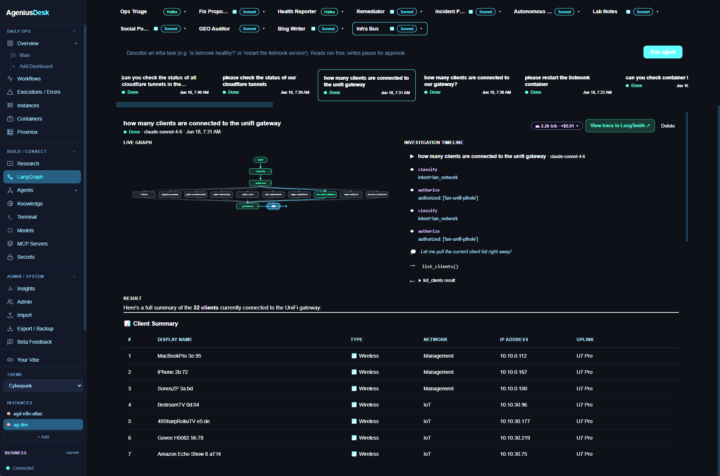Open Overview via its grid icon
The image size is (720, 476).
10,43
